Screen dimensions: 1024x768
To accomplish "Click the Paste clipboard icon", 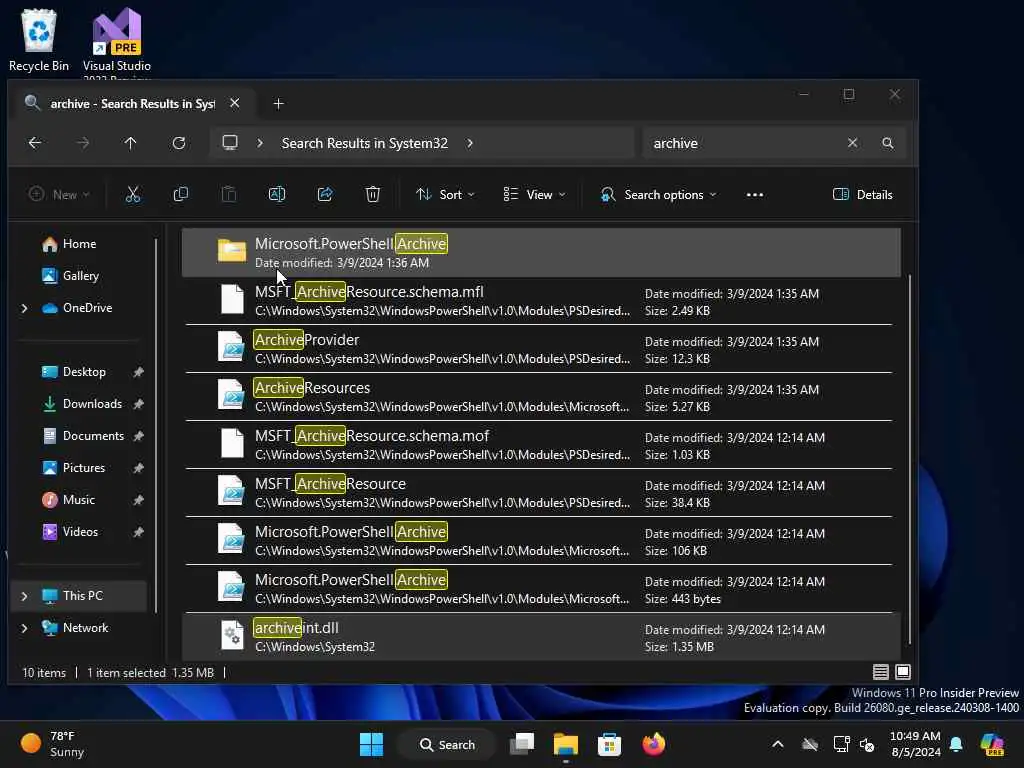I will pos(229,195).
